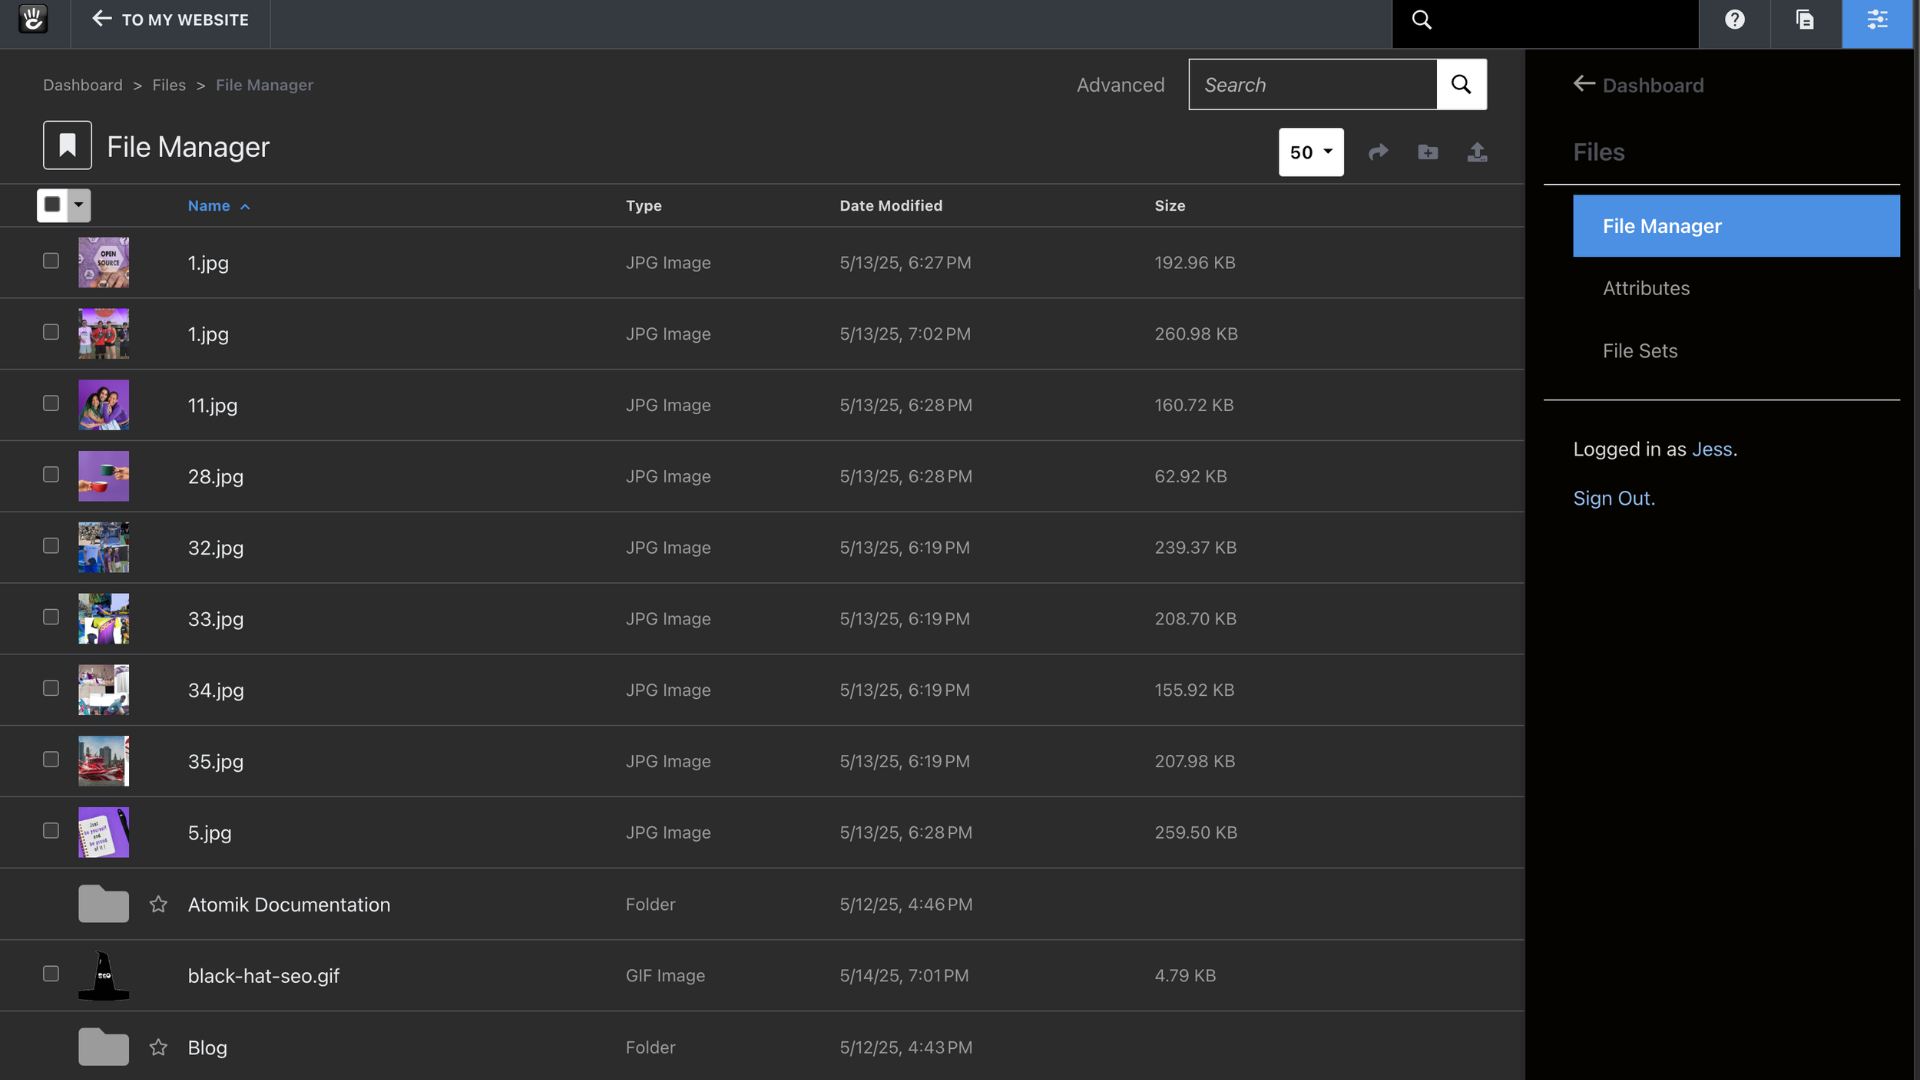Check the checkbox for 11.jpg
The width and height of the screenshot is (1920, 1080).
(51, 403)
